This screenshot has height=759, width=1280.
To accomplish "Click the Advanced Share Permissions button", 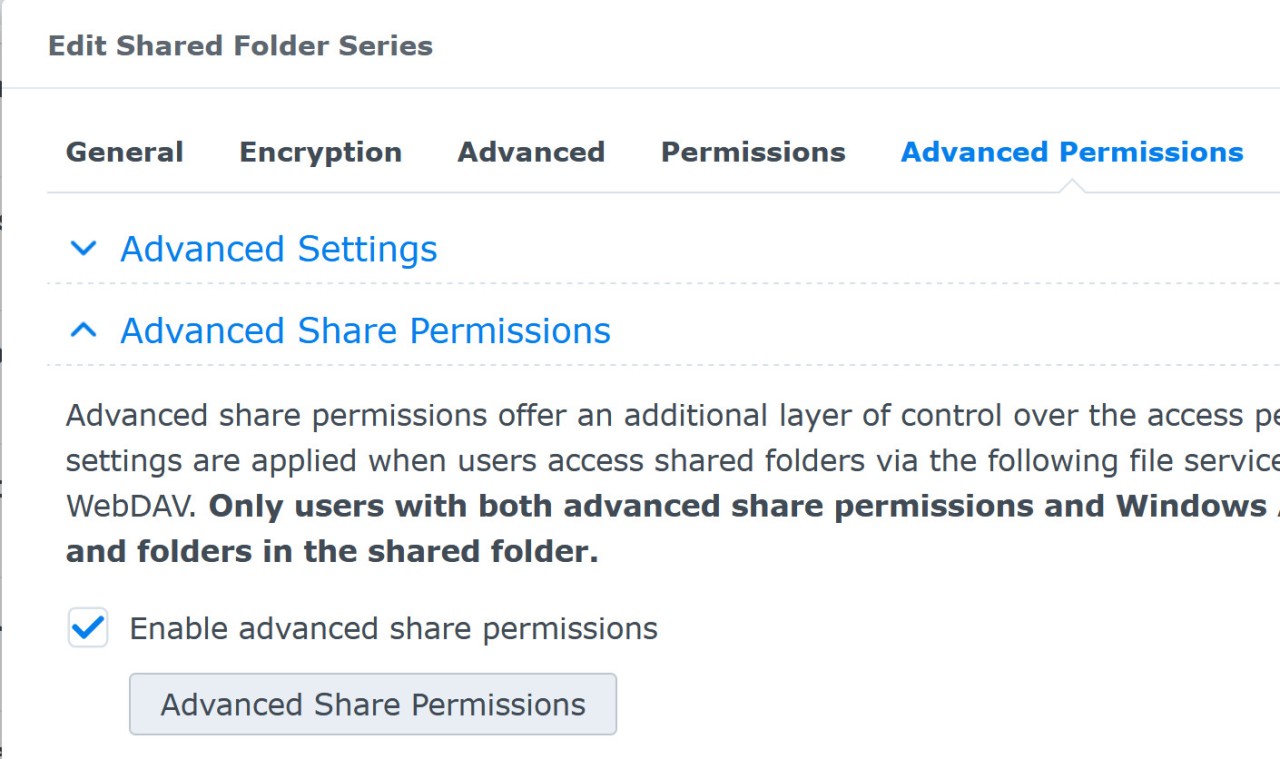I will 373,704.
